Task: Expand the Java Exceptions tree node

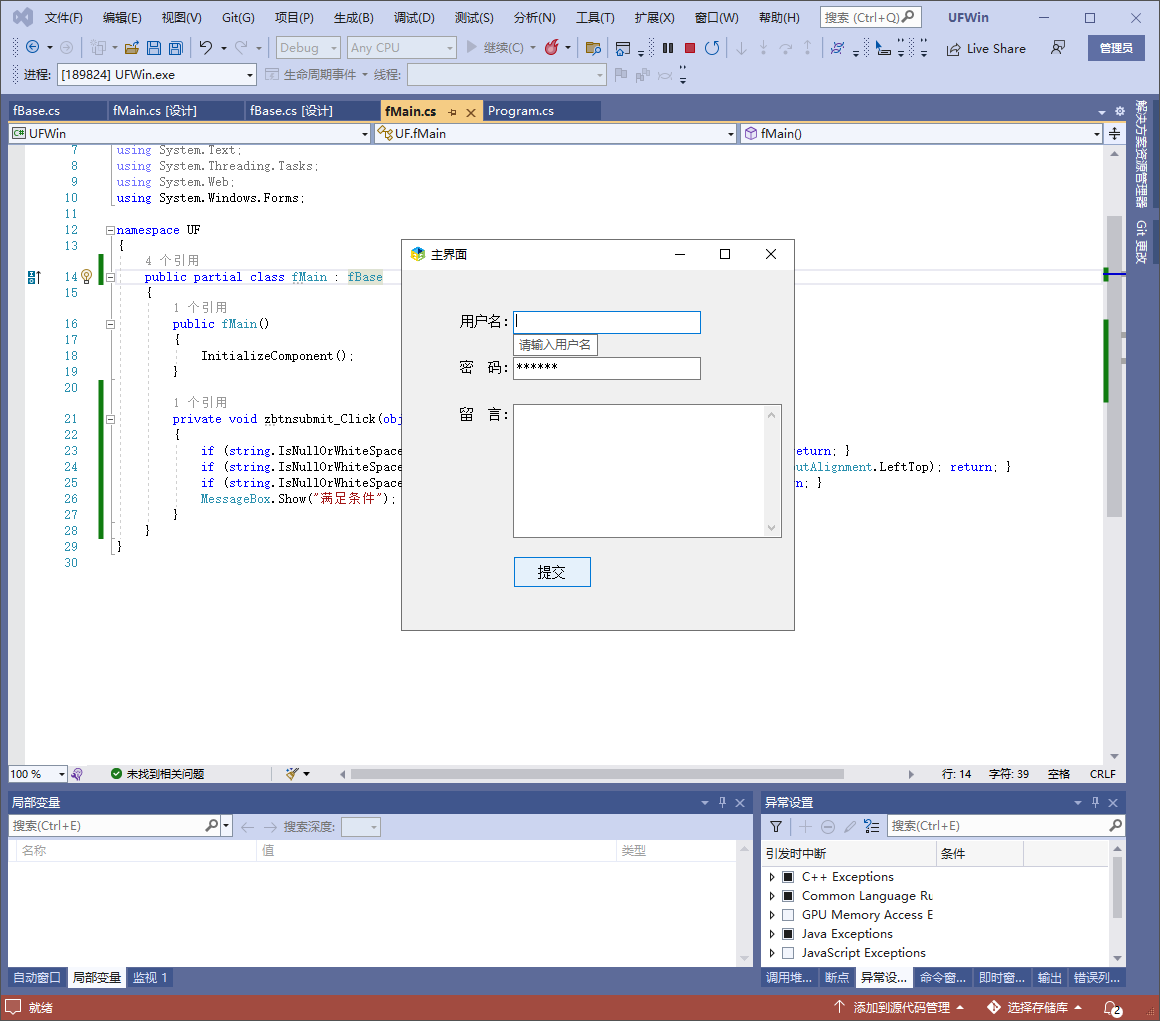Action: pos(772,934)
